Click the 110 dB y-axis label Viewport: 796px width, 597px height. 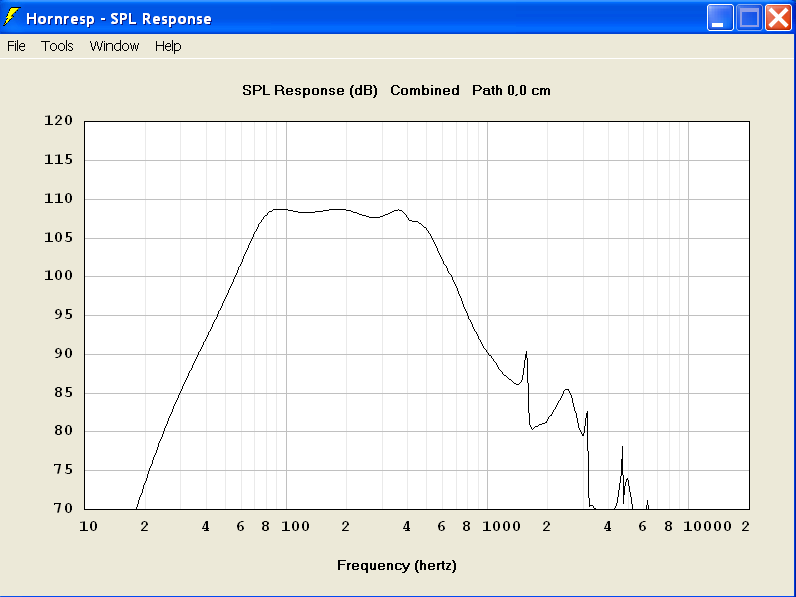[x=58, y=198]
